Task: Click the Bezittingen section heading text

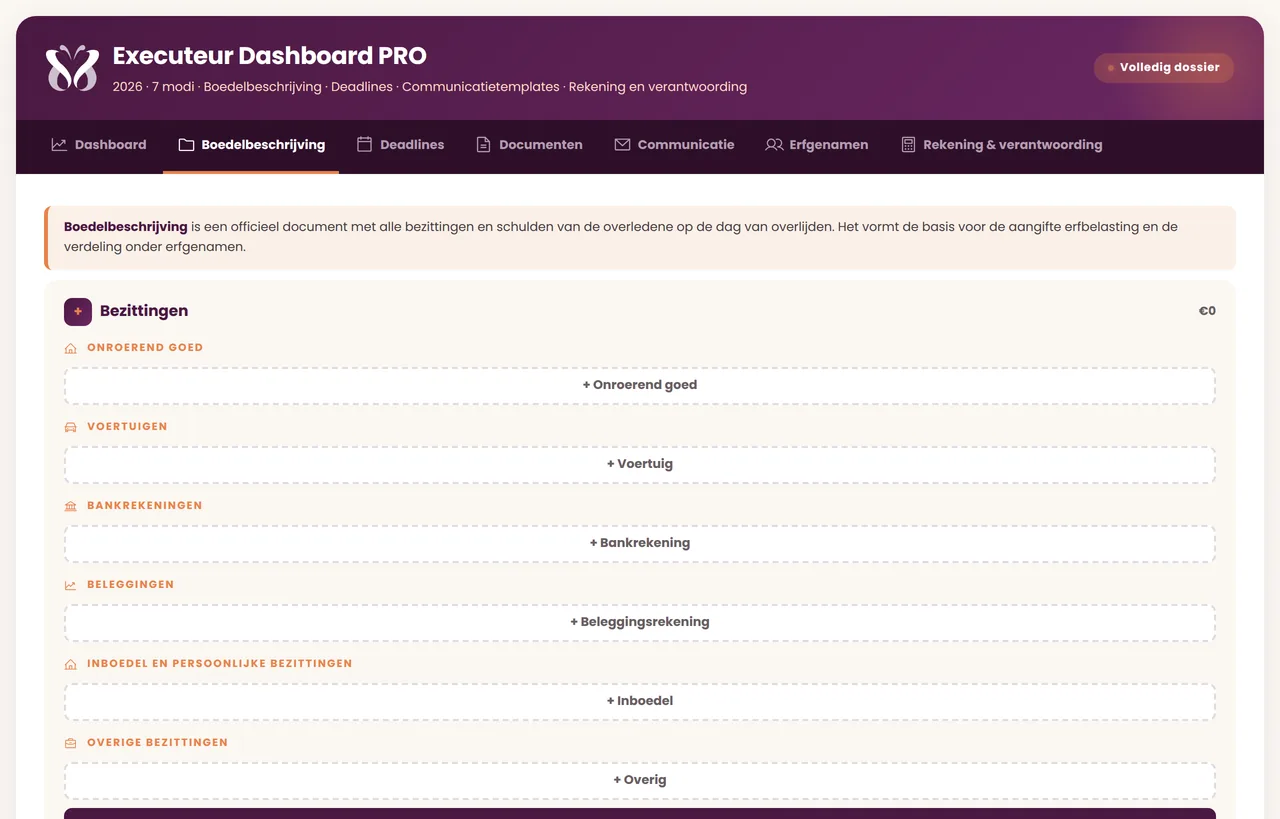Action: coord(144,311)
